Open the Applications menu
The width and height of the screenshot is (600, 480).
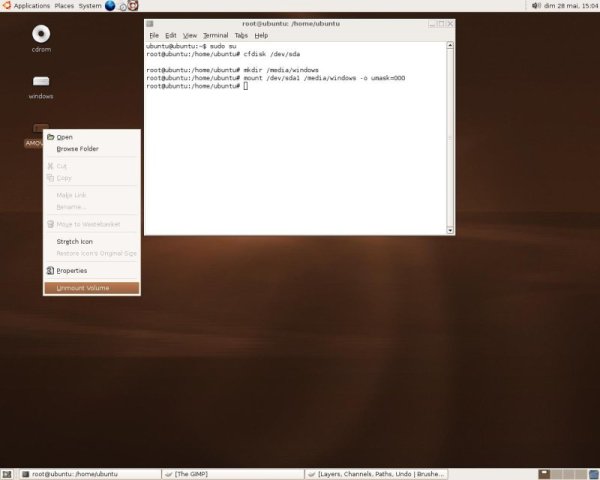point(32,6)
